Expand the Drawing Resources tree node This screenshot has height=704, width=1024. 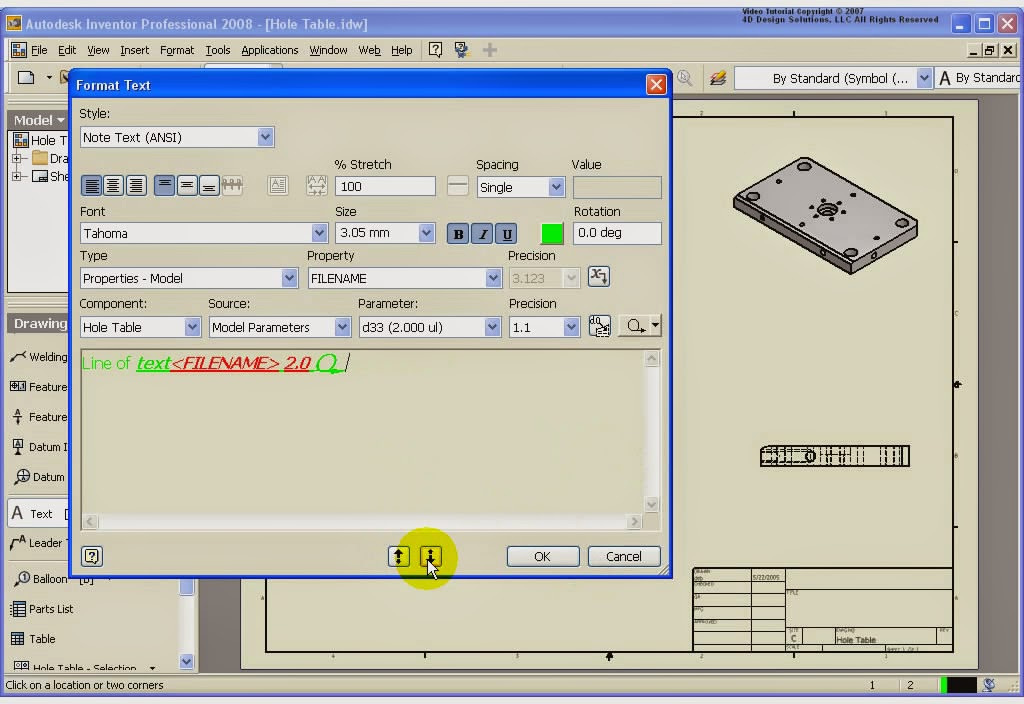[x=17, y=158]
